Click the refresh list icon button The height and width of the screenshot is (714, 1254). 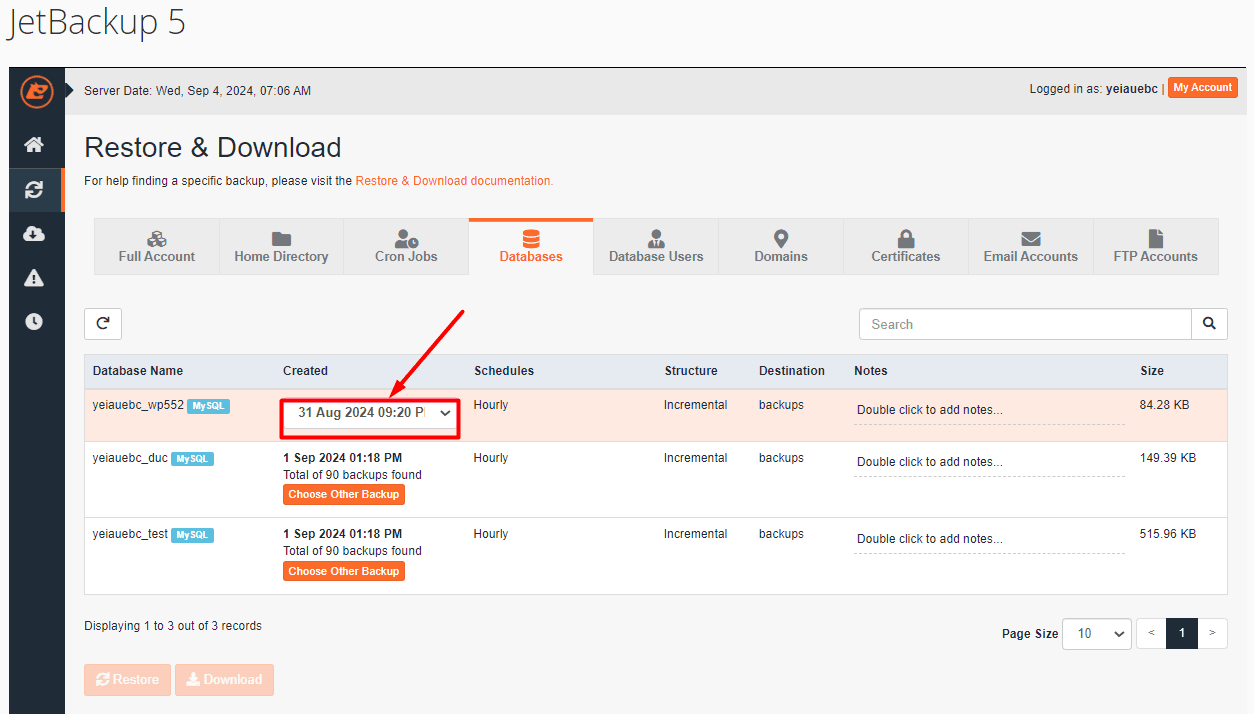tap(103, 323)
